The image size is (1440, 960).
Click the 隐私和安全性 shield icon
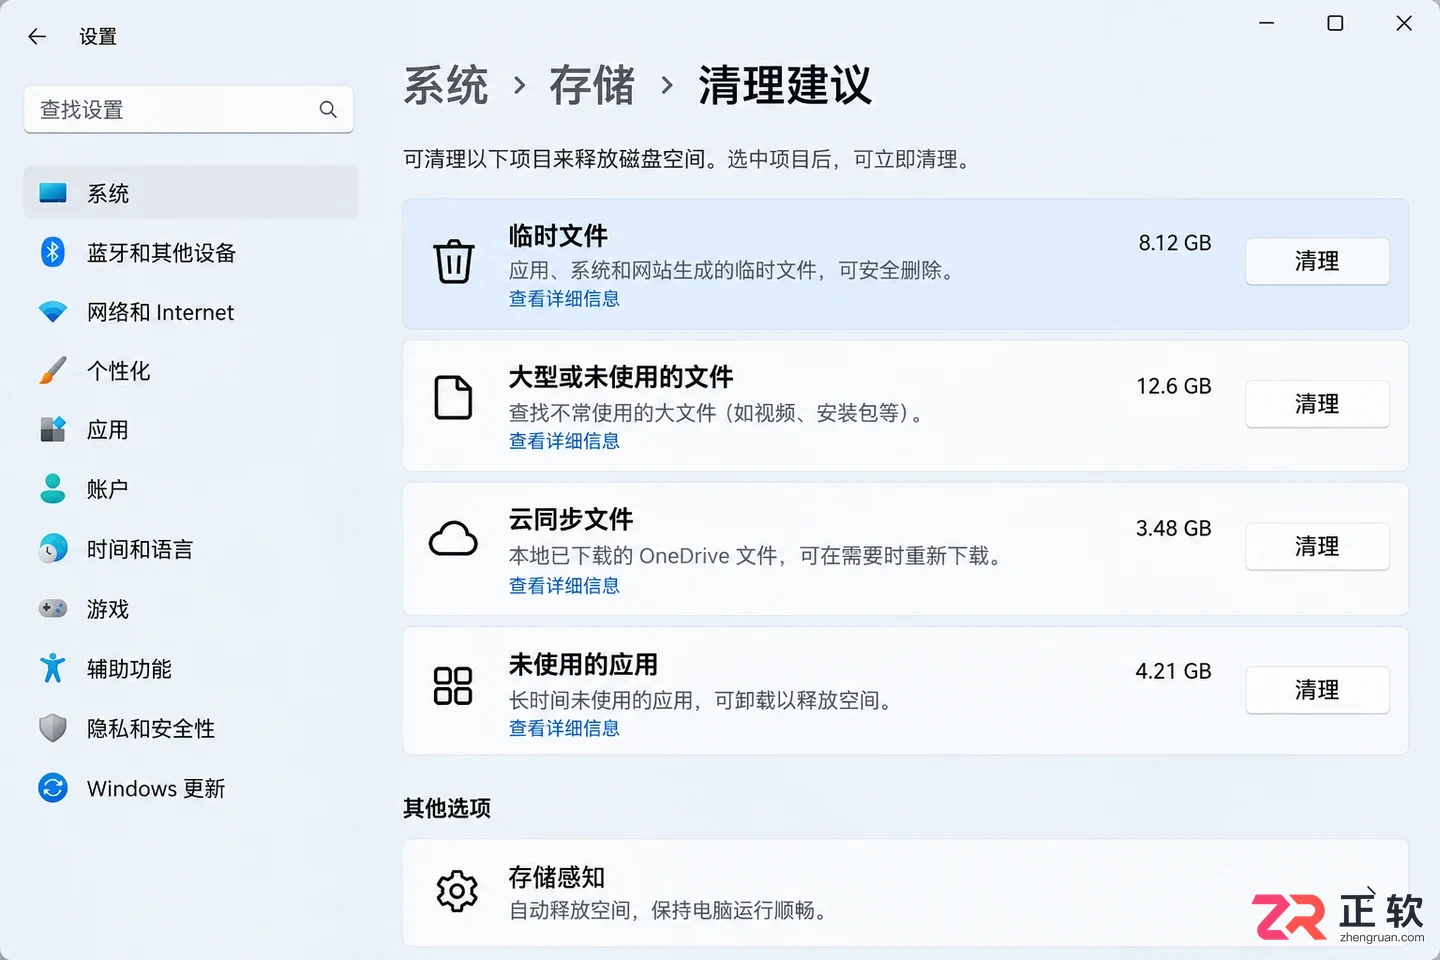click(x=53, y=728)
